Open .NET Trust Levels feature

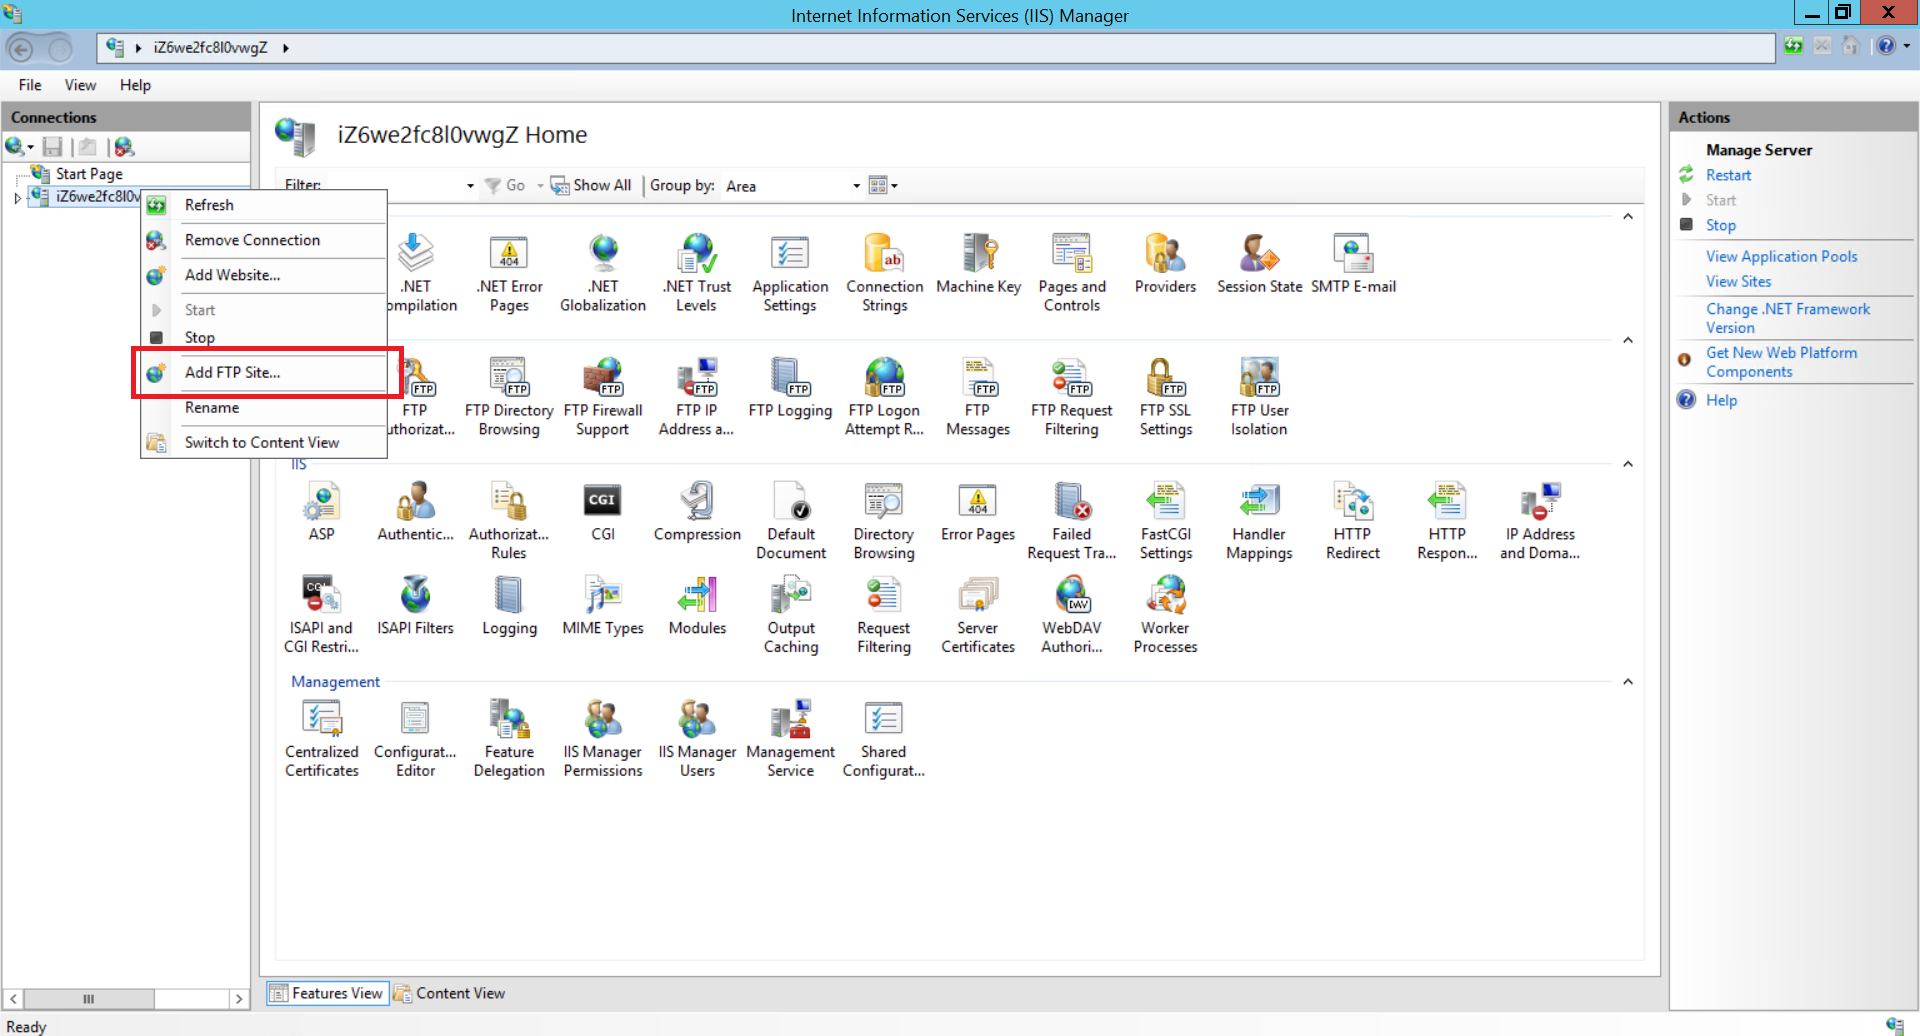(x=697, y=273)
